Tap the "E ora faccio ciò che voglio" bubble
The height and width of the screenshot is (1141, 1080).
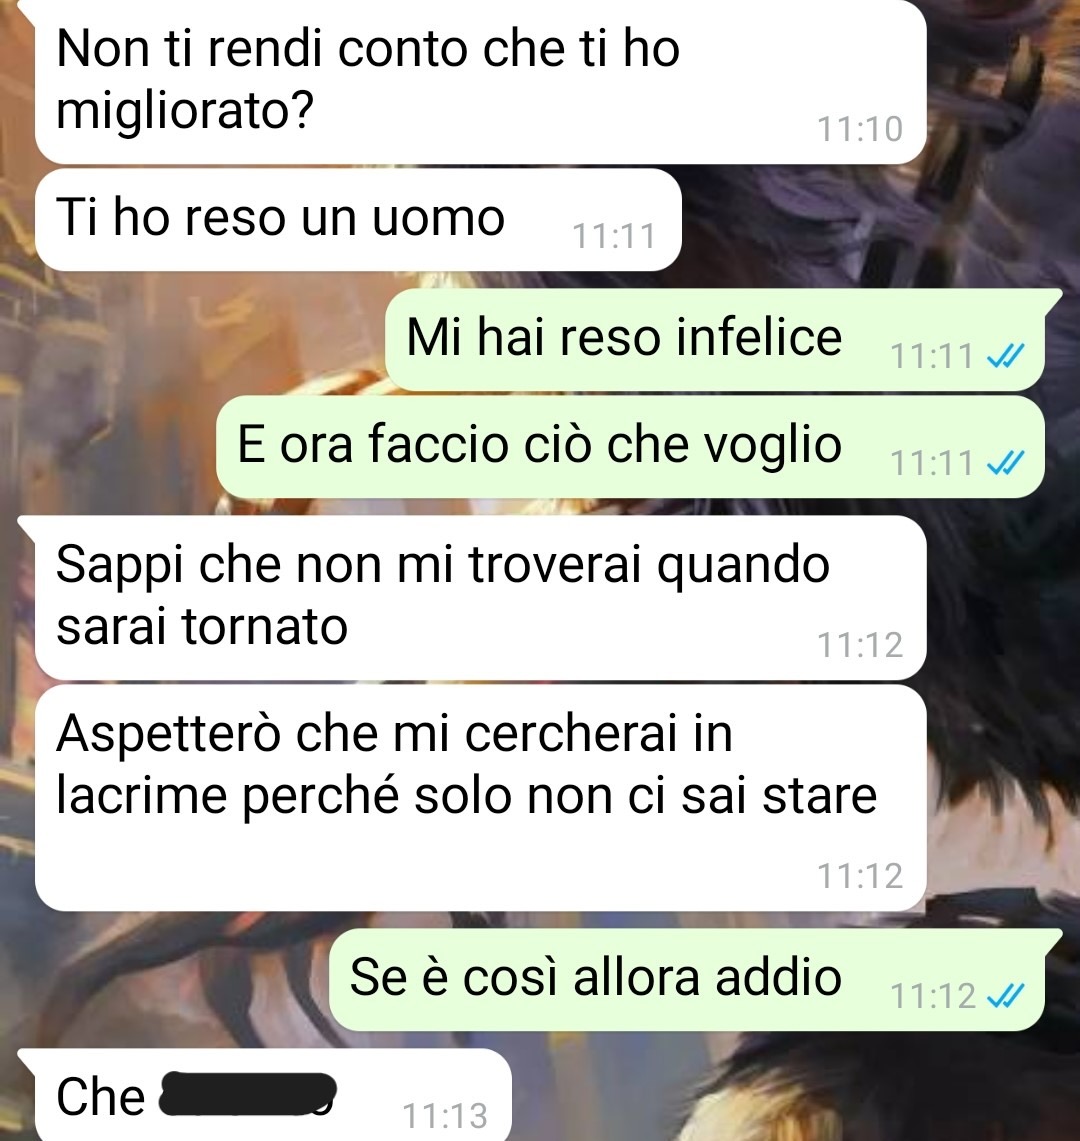pyautogui.click(x=630, y=447)
